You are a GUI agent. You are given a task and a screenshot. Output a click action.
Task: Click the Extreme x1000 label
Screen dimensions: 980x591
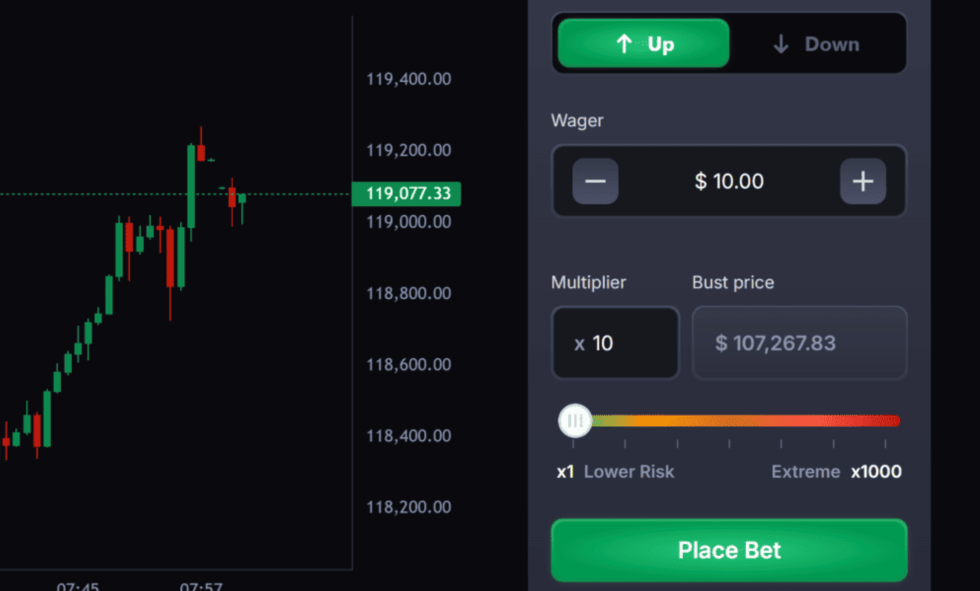836,472
